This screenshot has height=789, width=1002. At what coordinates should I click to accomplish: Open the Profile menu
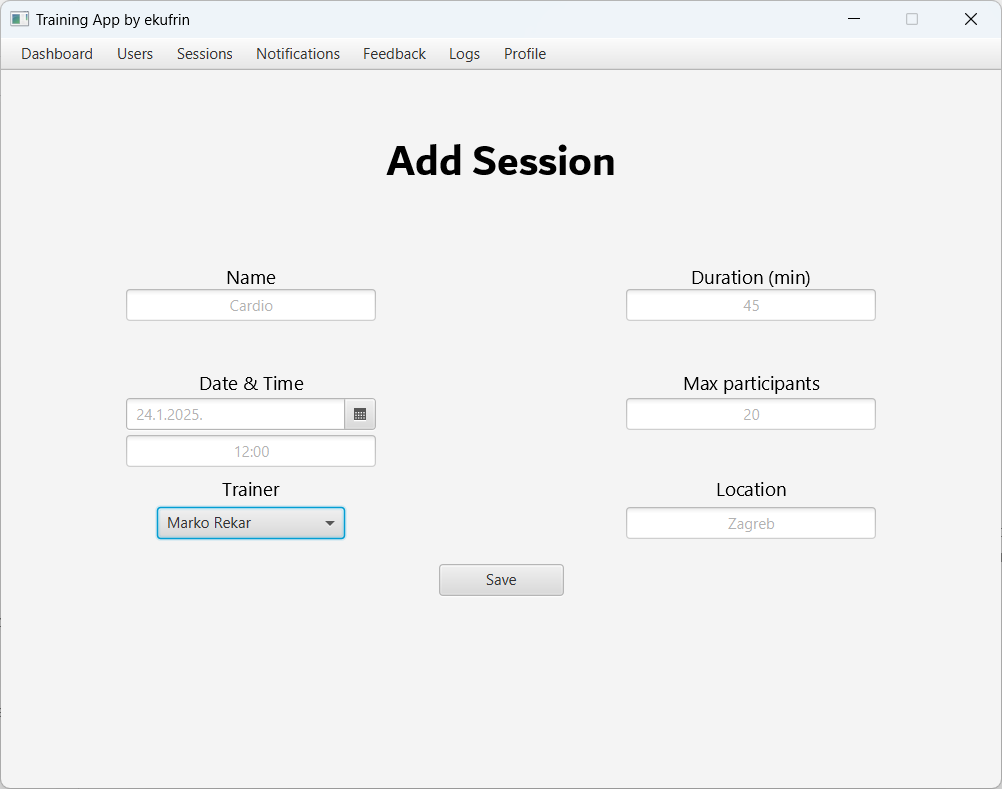(x=525, y=54)
